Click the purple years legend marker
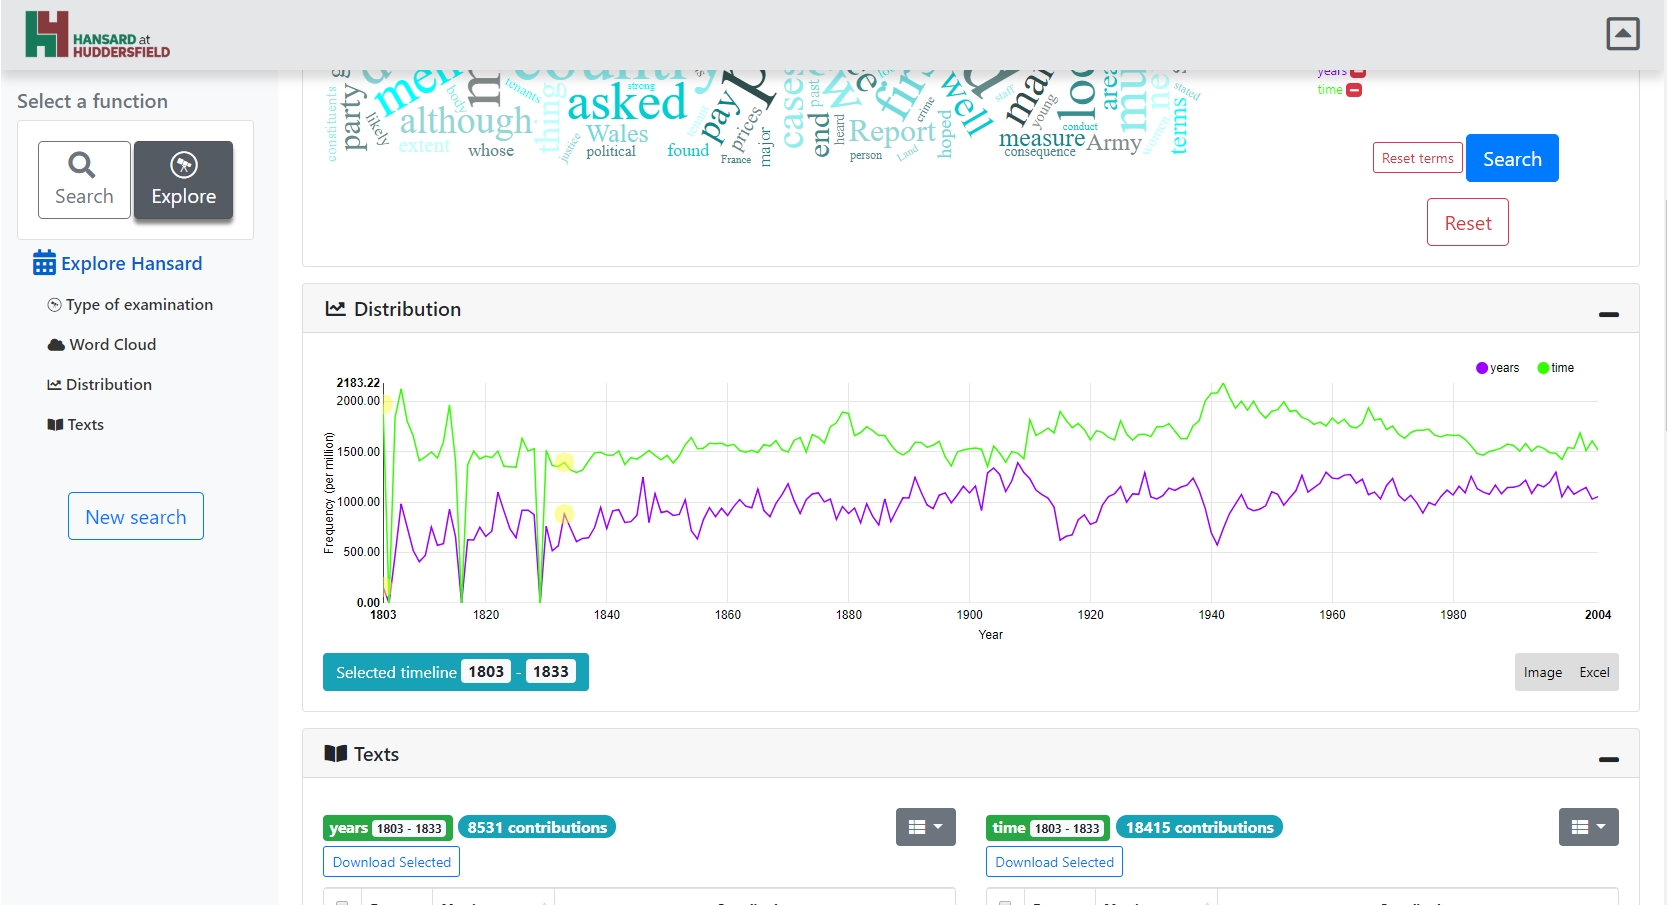 [x=1481, y=368]
